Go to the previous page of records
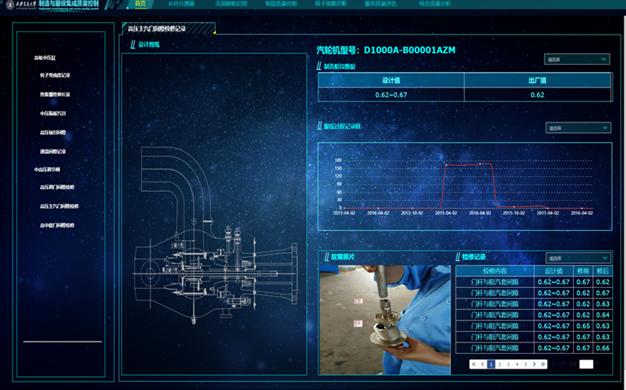 click(483, 364)
